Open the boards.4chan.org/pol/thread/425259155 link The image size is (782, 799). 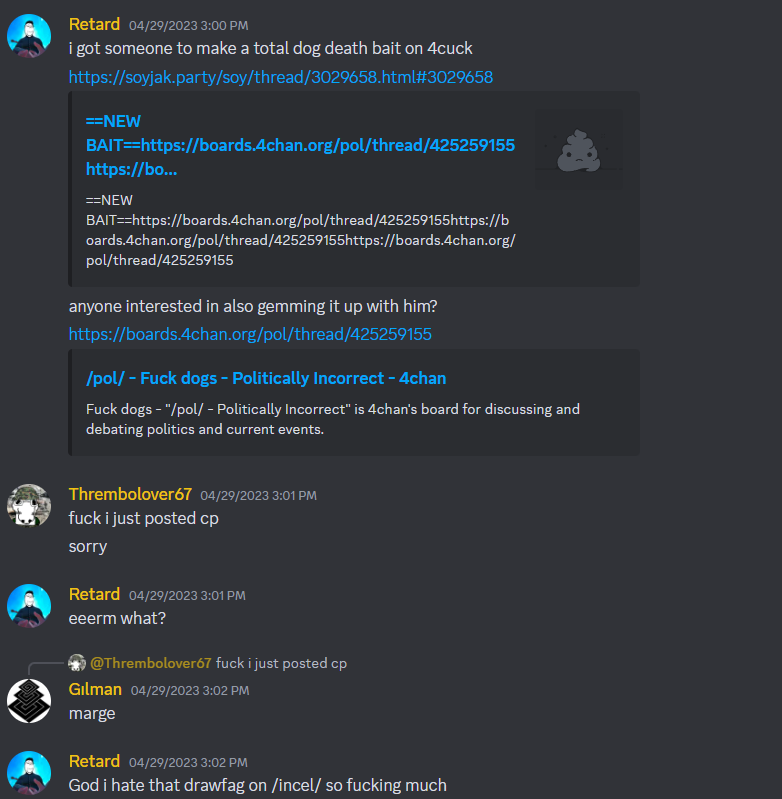pyautogui.click(x=250, y=334)
